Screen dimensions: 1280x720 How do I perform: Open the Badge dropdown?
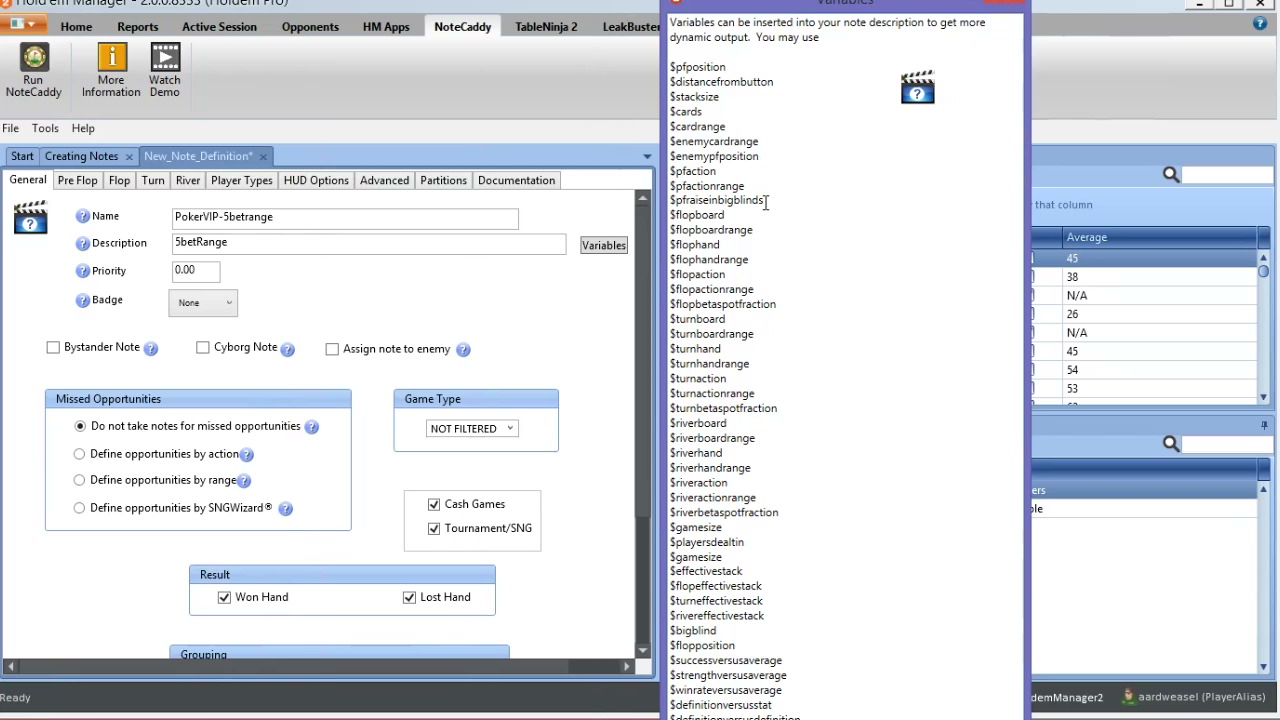point(204,303)
